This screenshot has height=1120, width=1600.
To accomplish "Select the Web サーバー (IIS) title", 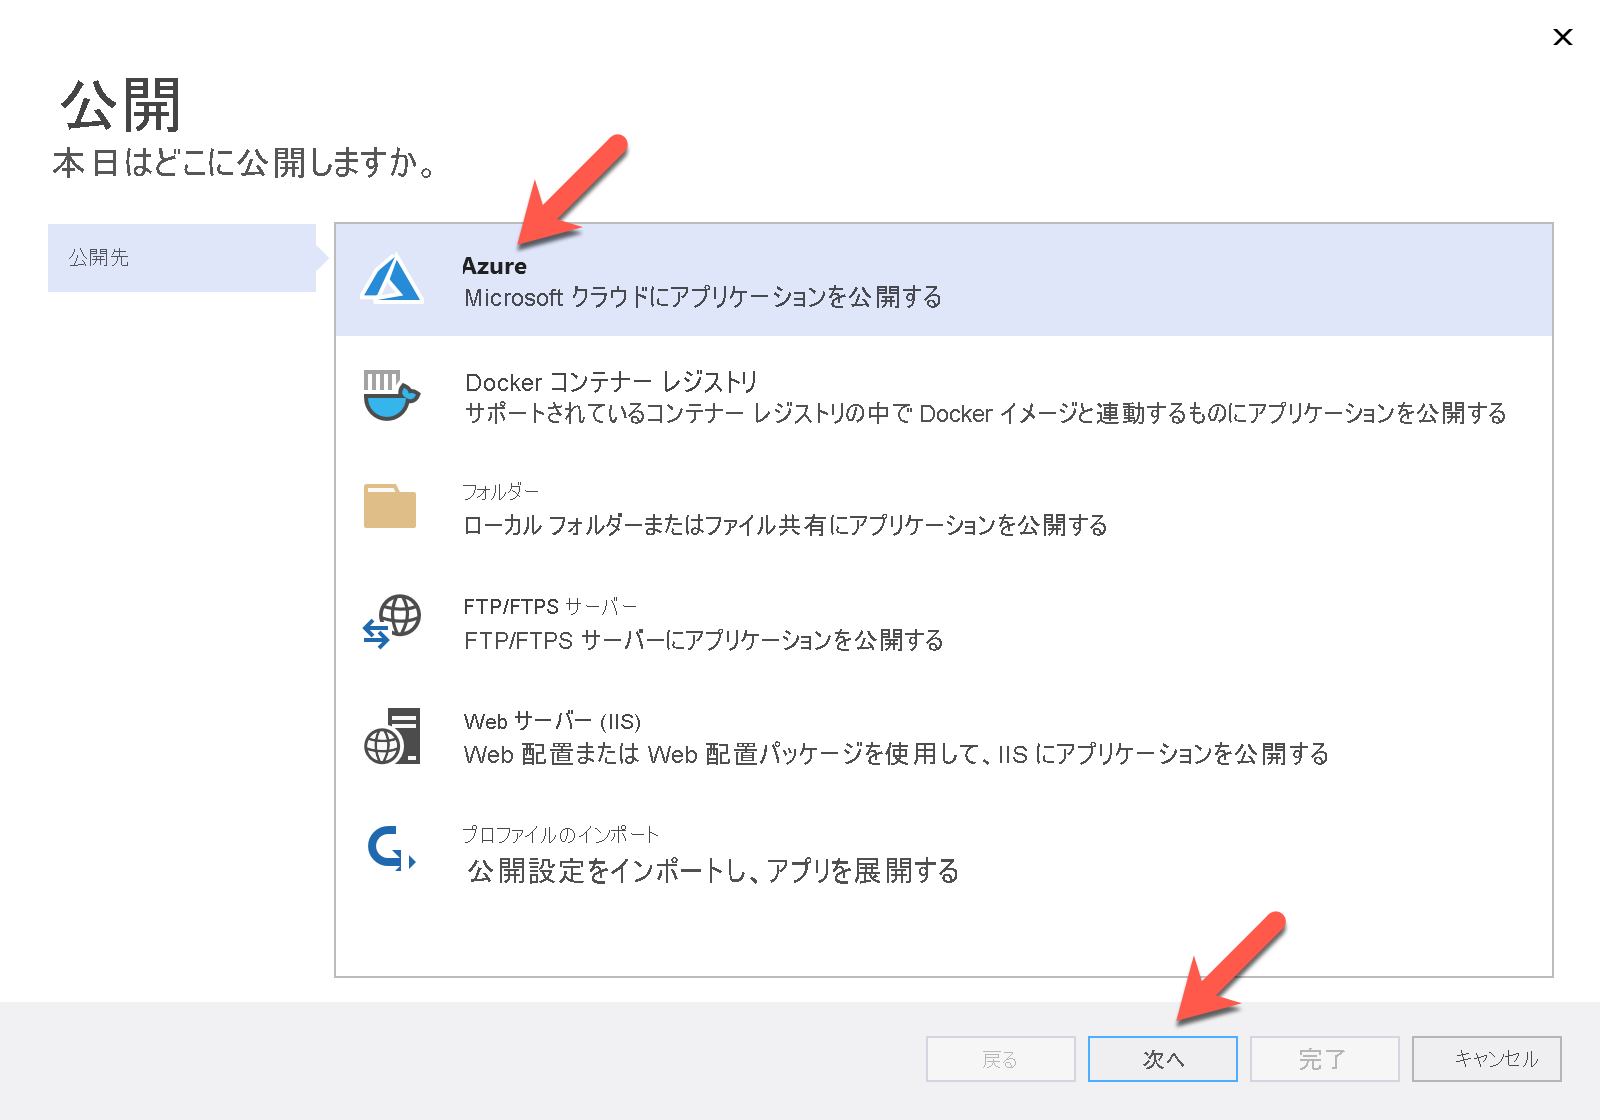I will coord(552,721).
